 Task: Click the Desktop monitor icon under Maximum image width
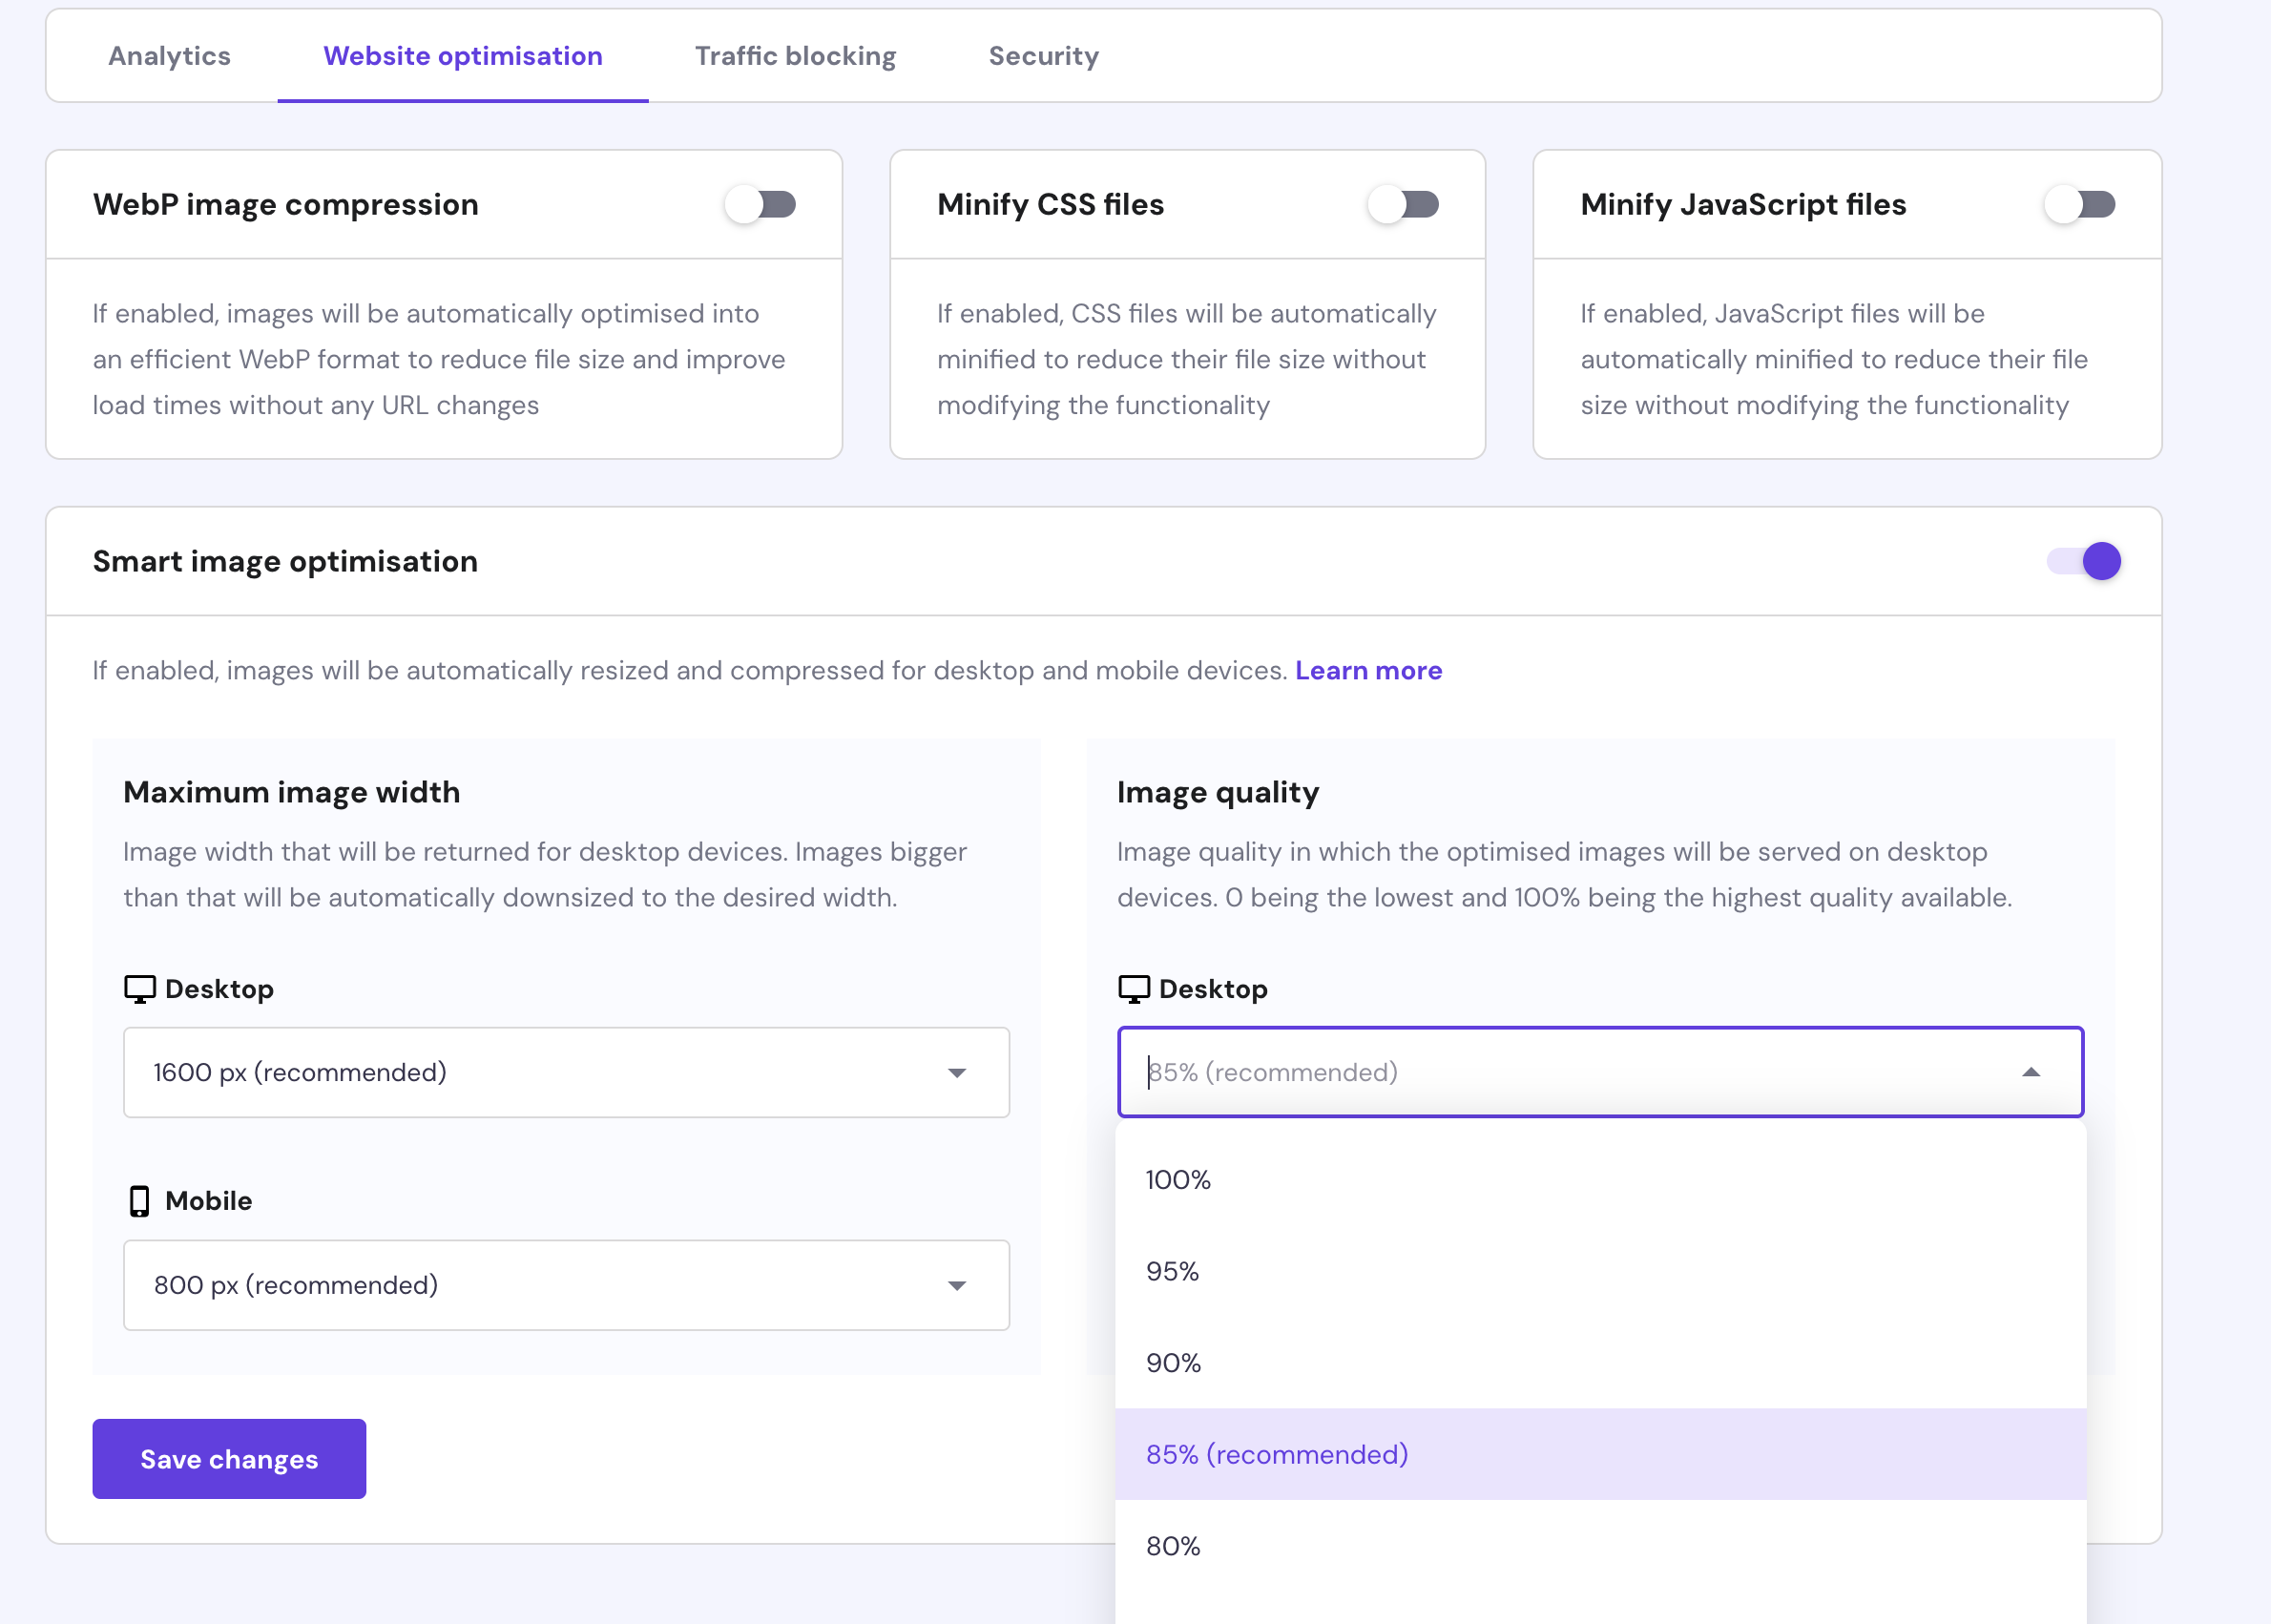[x=139, y=989]
